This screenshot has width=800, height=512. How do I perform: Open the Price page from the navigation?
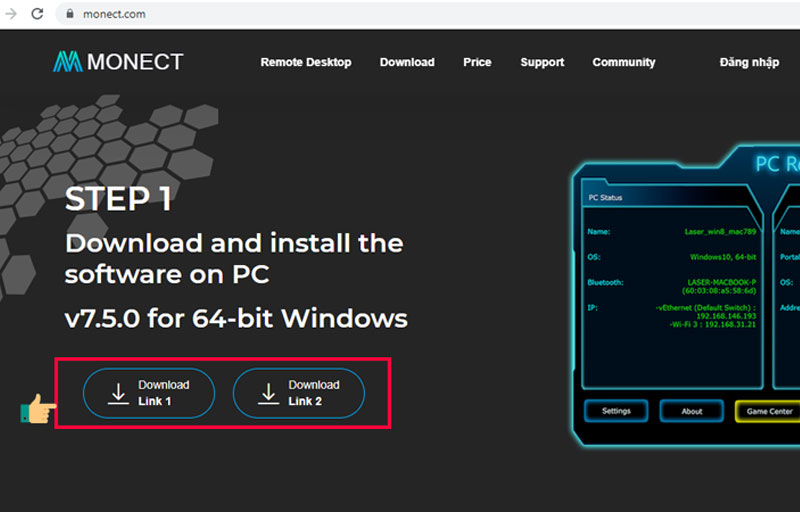point(477,62)
